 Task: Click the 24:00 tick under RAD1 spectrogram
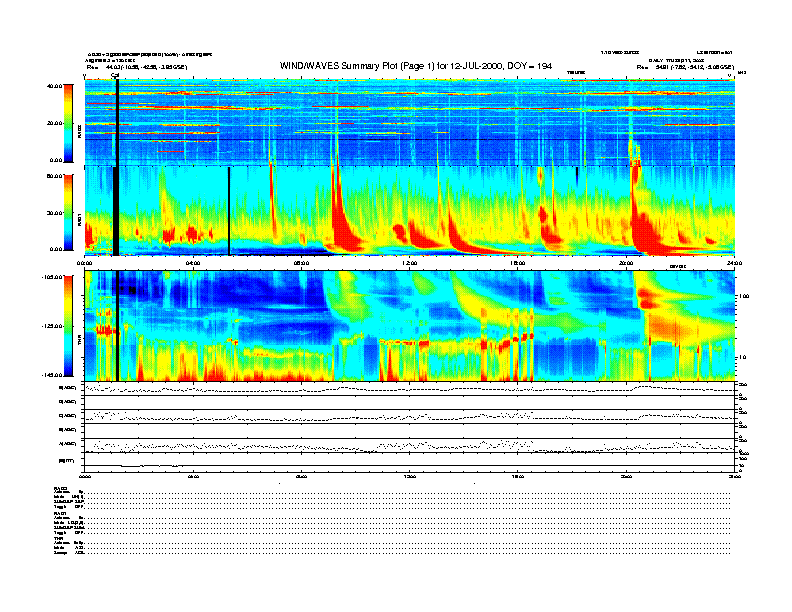(x=734, y=263)
